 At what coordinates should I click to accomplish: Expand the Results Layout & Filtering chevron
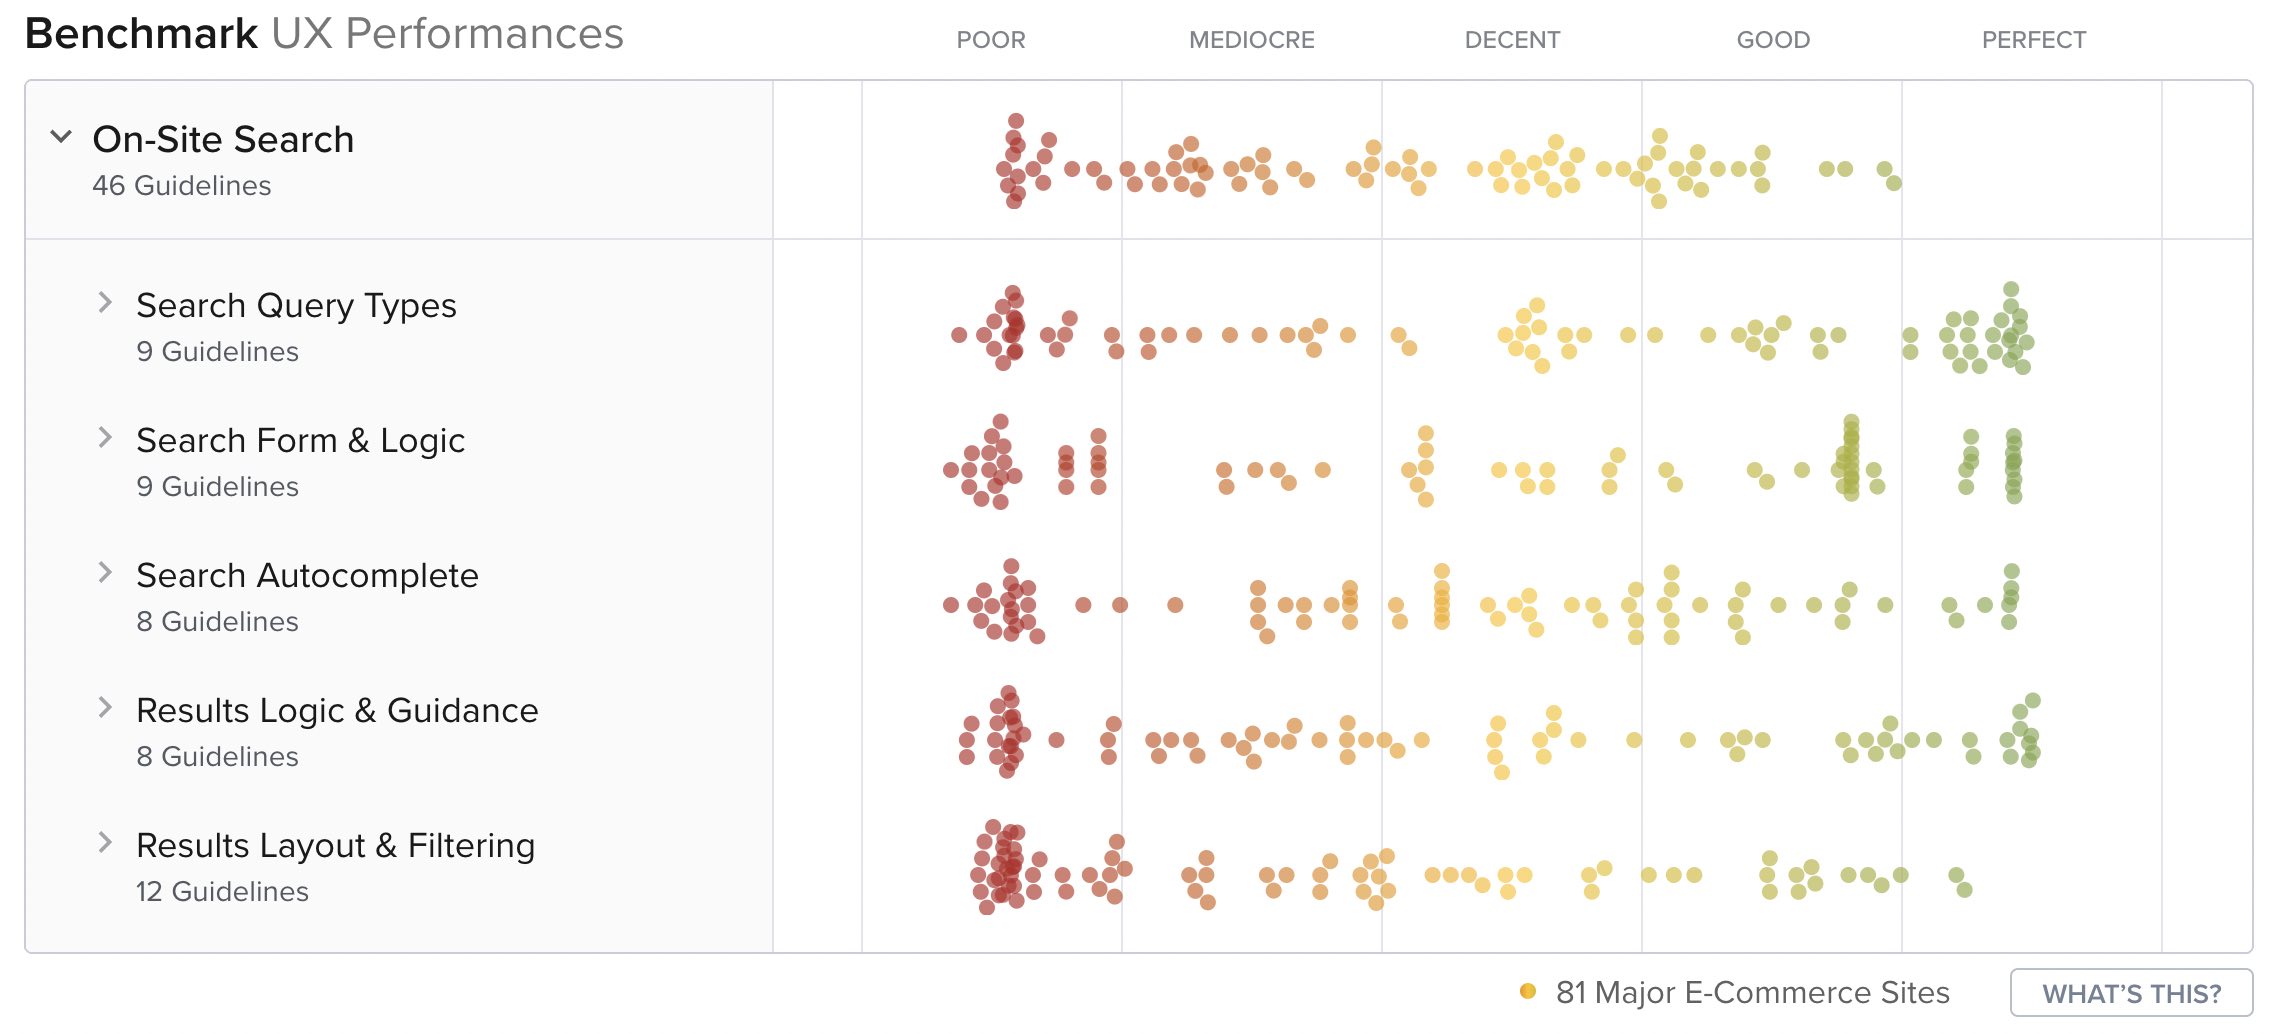105,842
